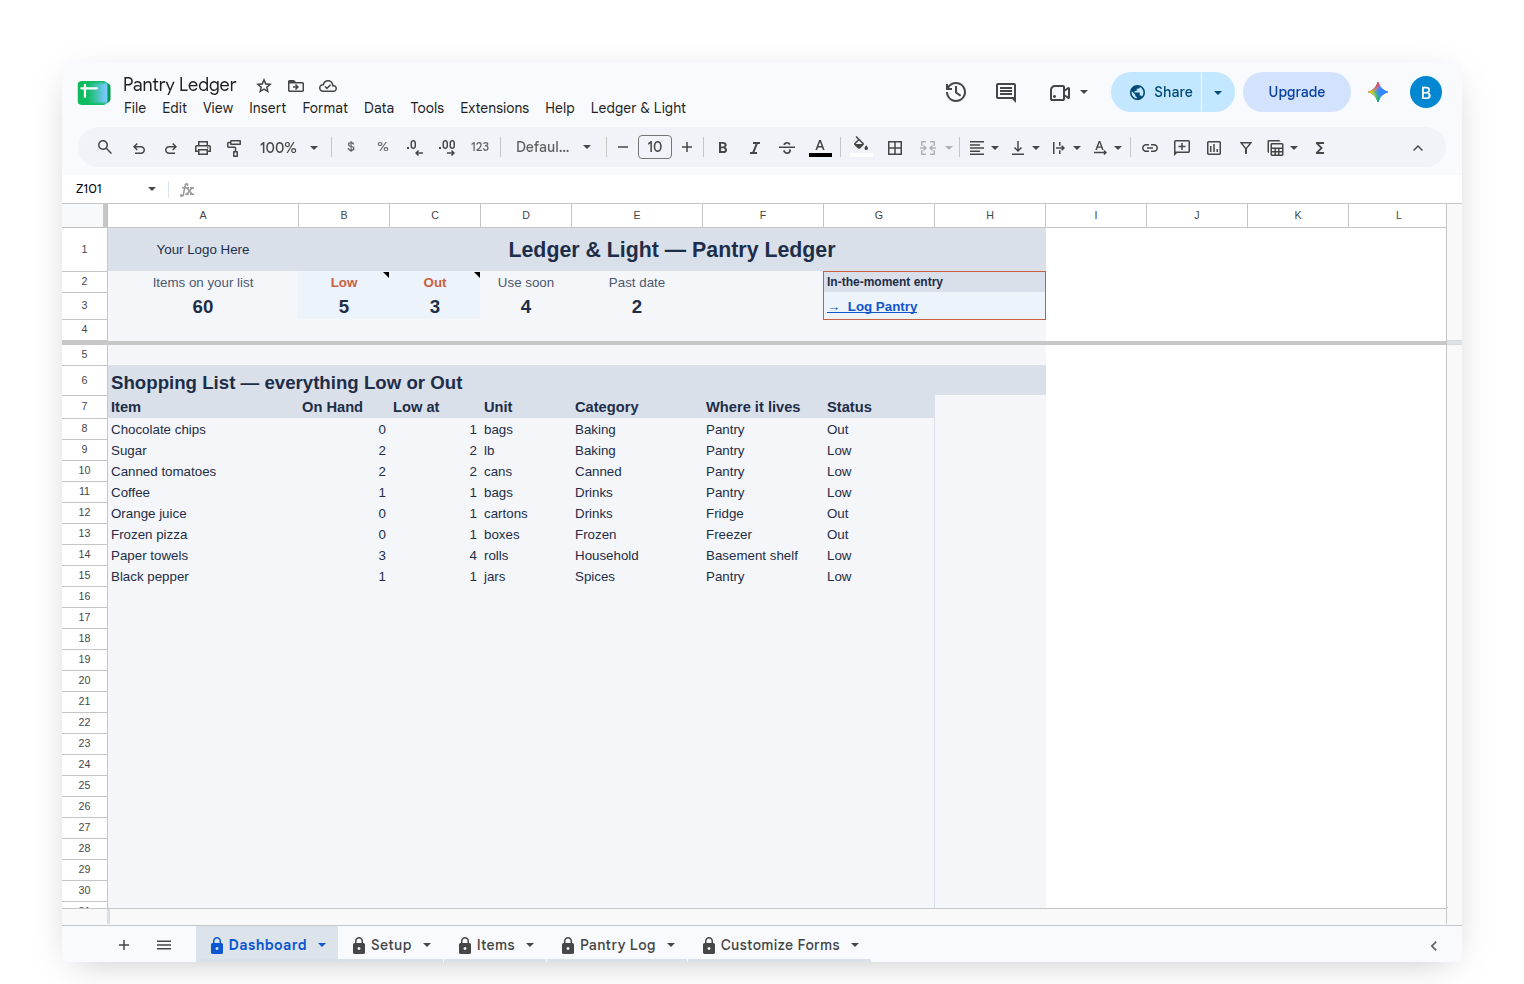Format cells as percent
This screenshot has height=984, width=1524.
(x=383, y=147)
